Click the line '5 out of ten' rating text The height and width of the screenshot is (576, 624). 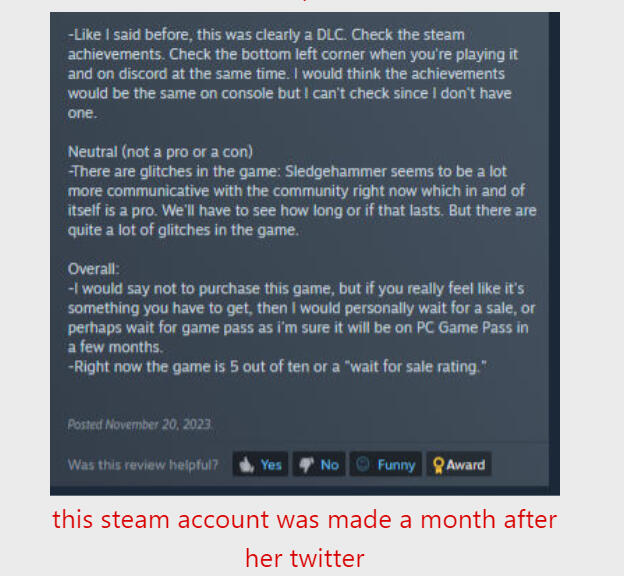(277, 367)
